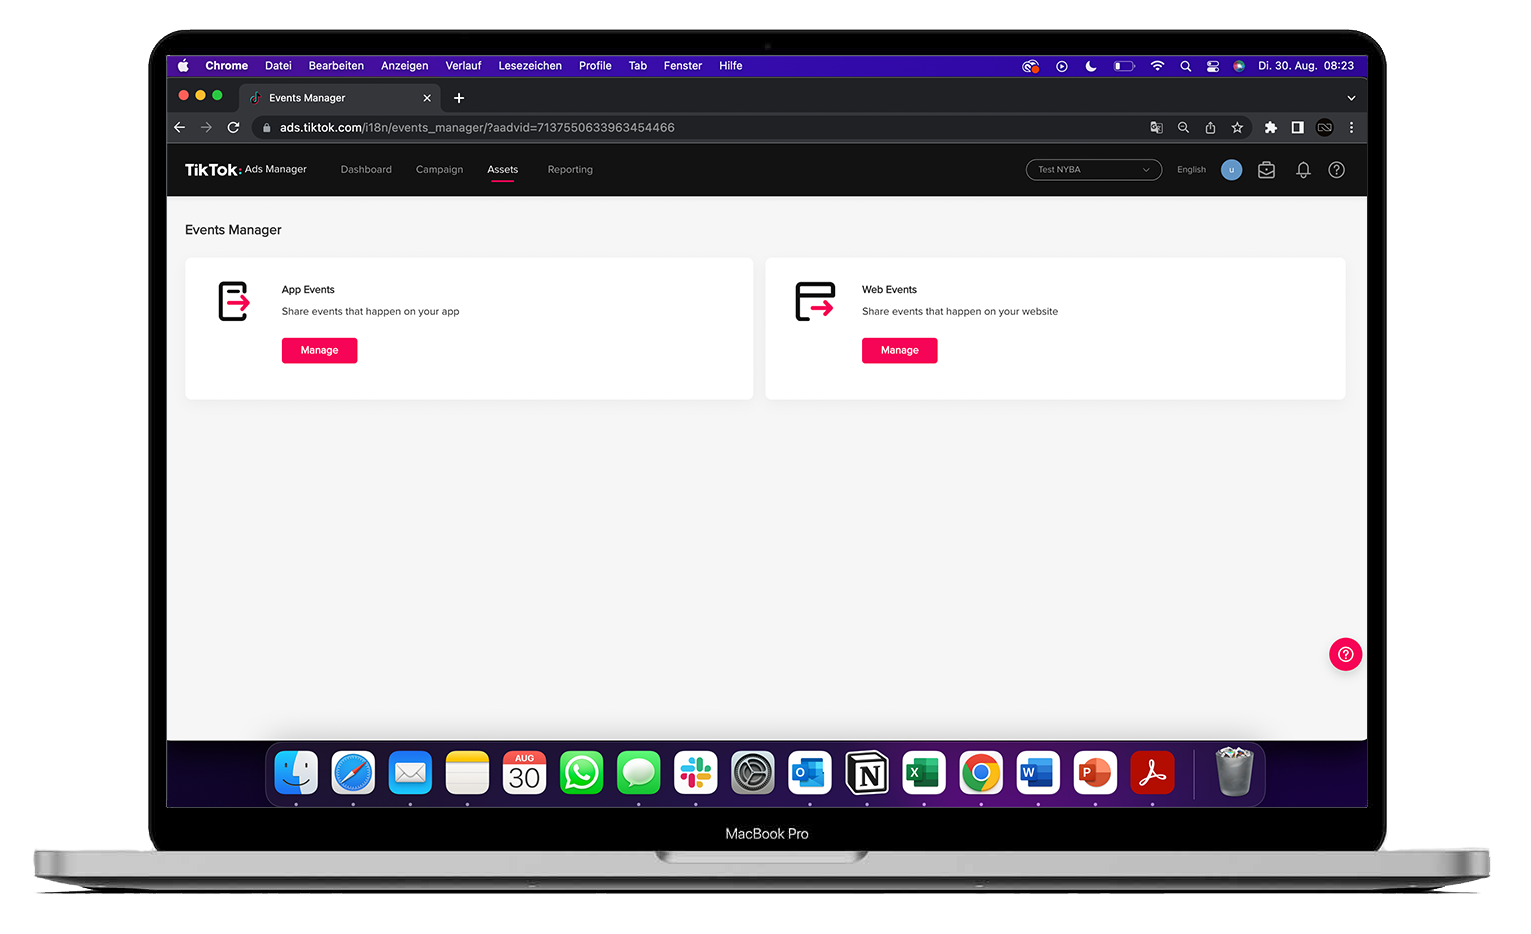
Task: Click the TikTok Ads Manager logo
Action: click(x=246, y=169)
